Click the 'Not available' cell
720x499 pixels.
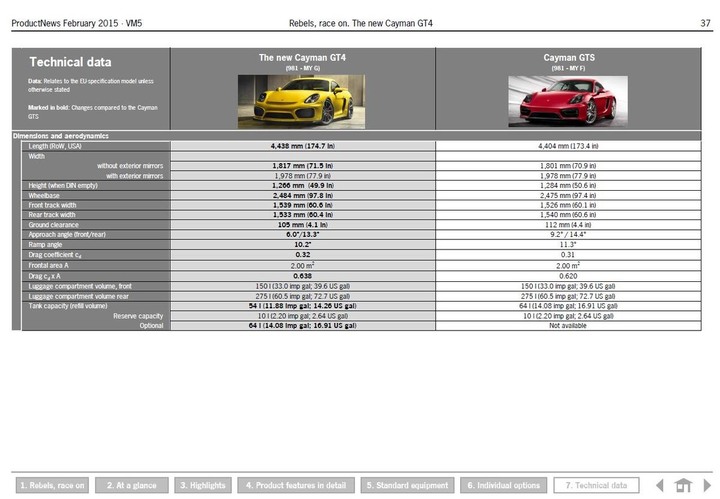point(568,325)
